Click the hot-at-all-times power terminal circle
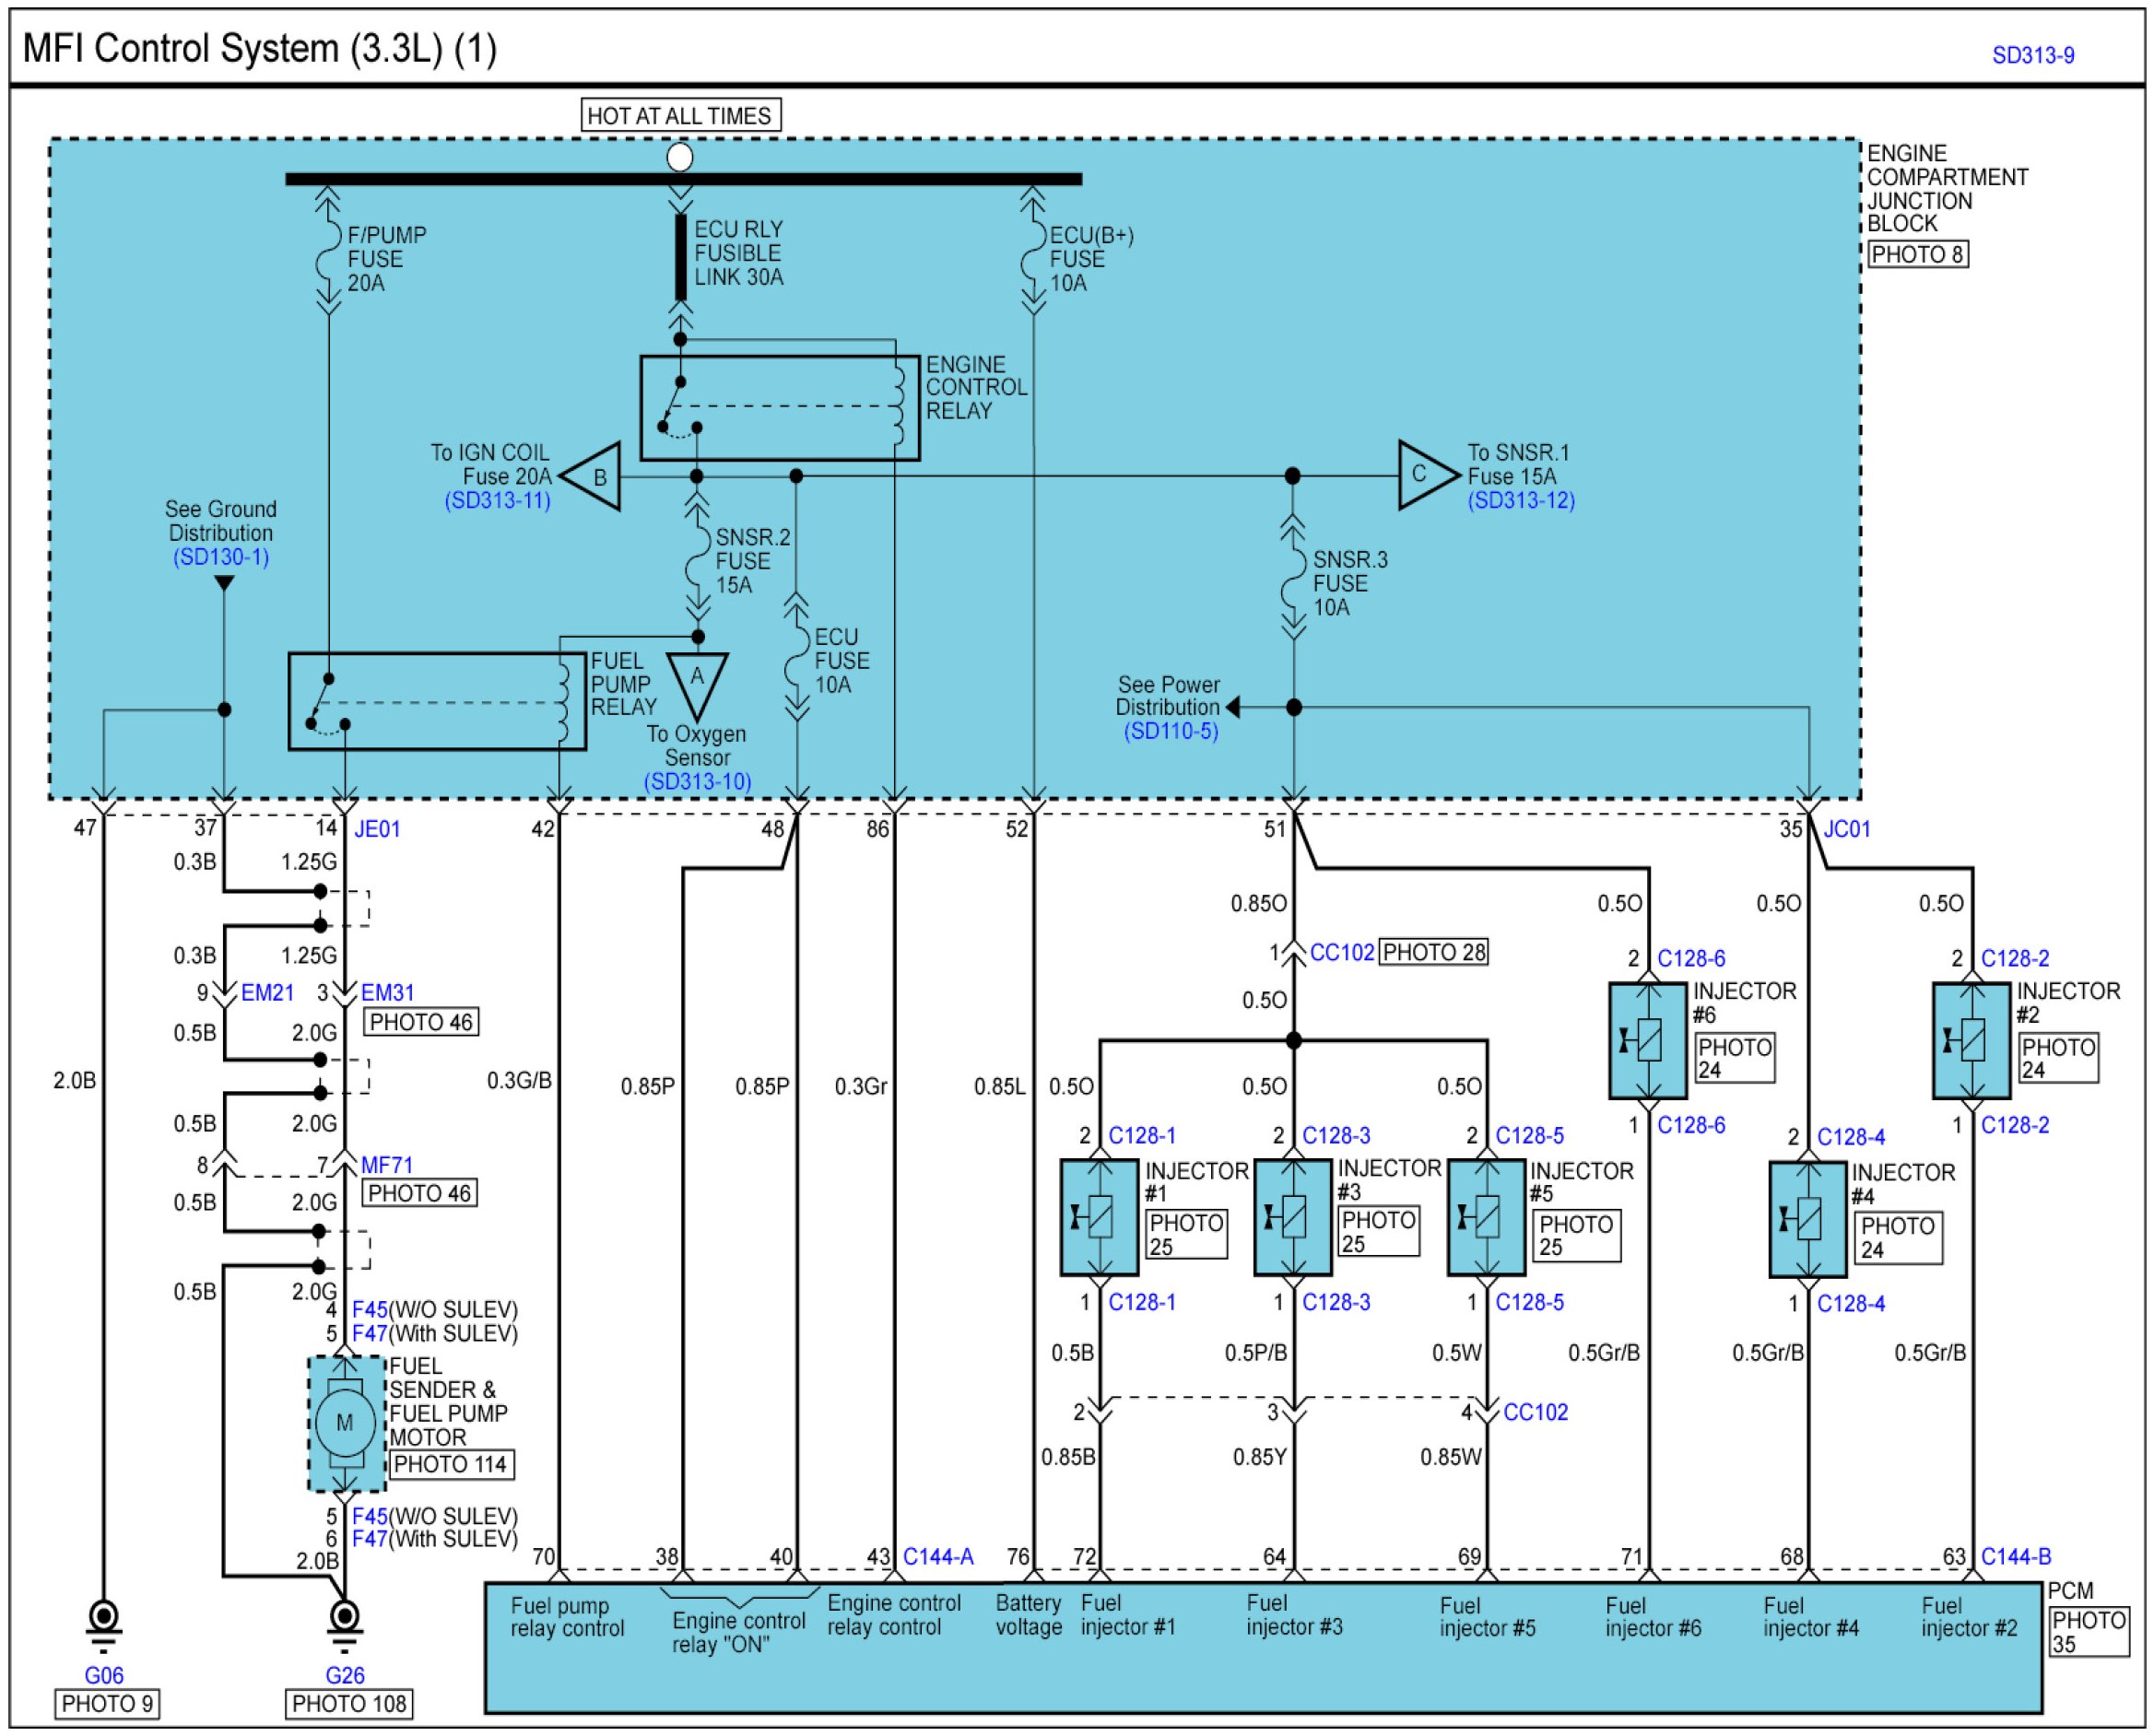Image resolution: width=2154 pixels, height=1736 pixels. click(680, 157)
